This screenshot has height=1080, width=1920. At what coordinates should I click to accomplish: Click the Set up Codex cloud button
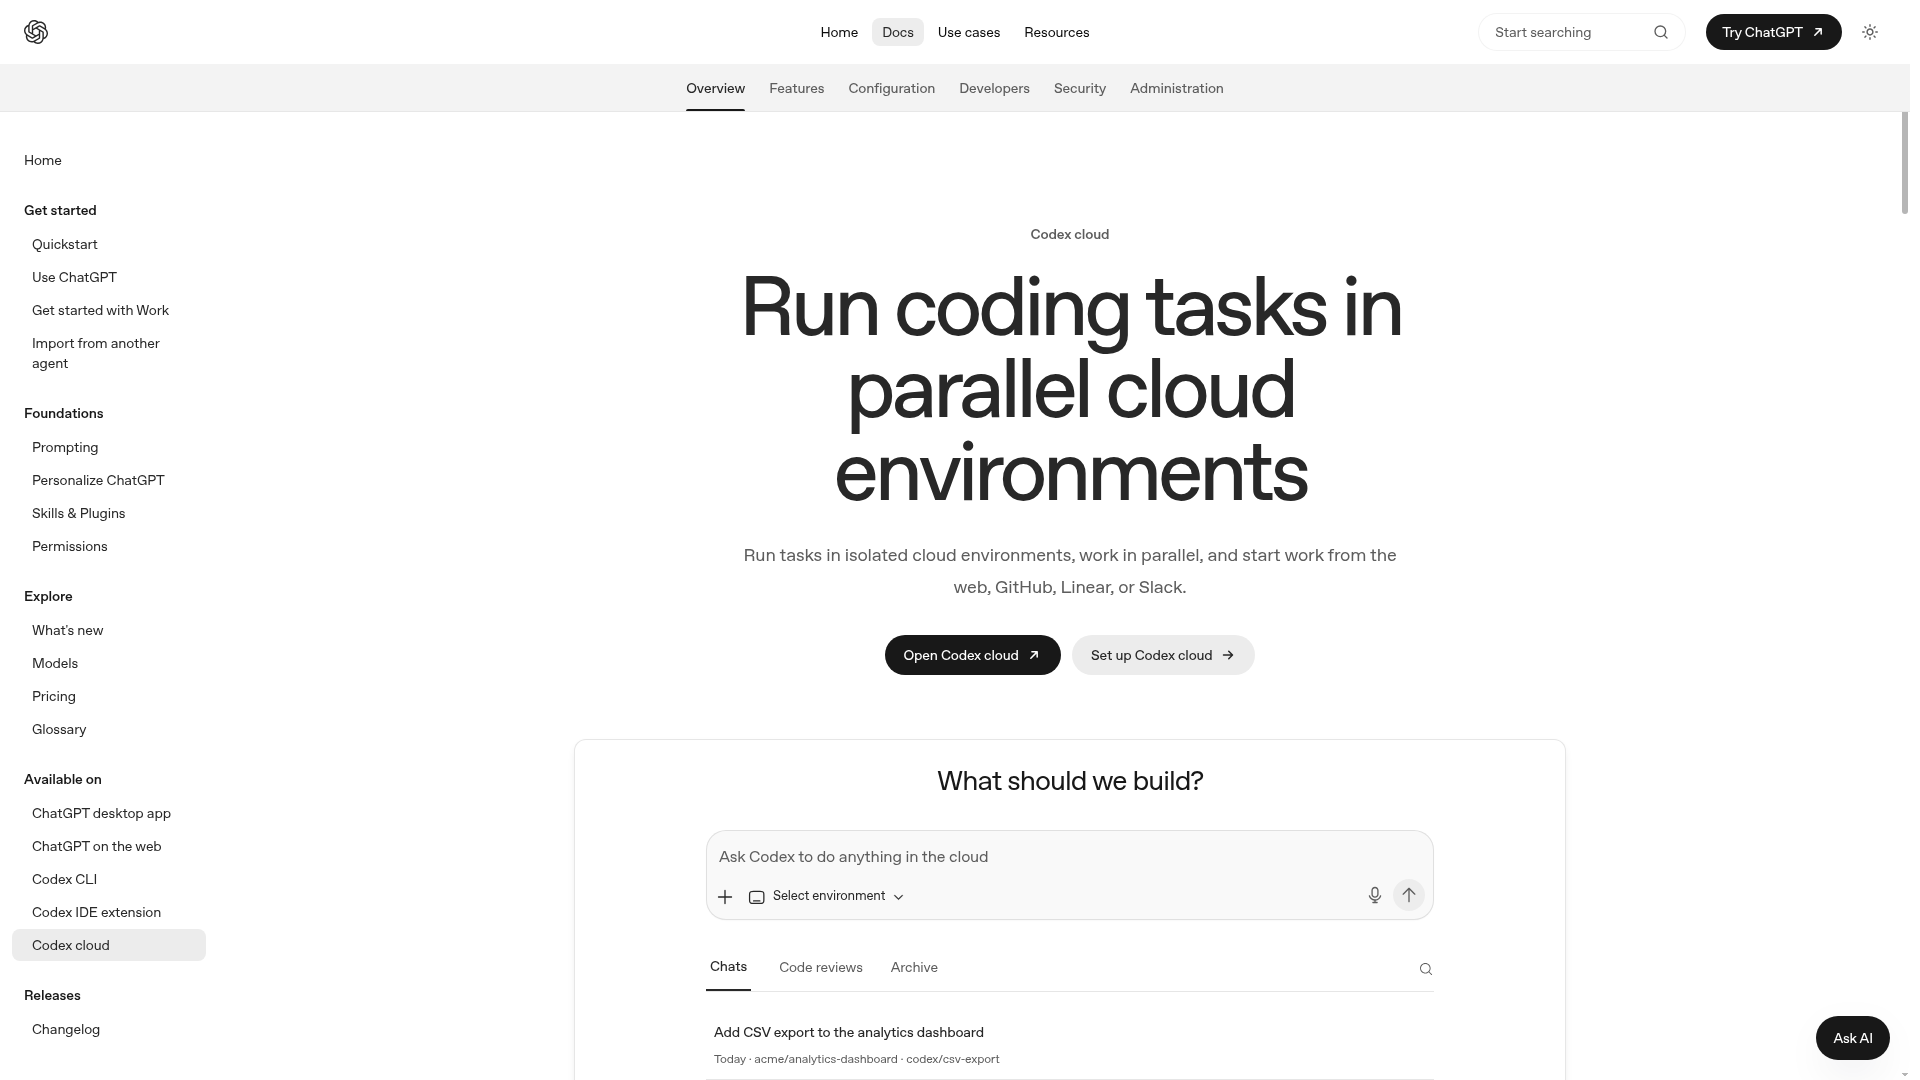pos(1163,655)
